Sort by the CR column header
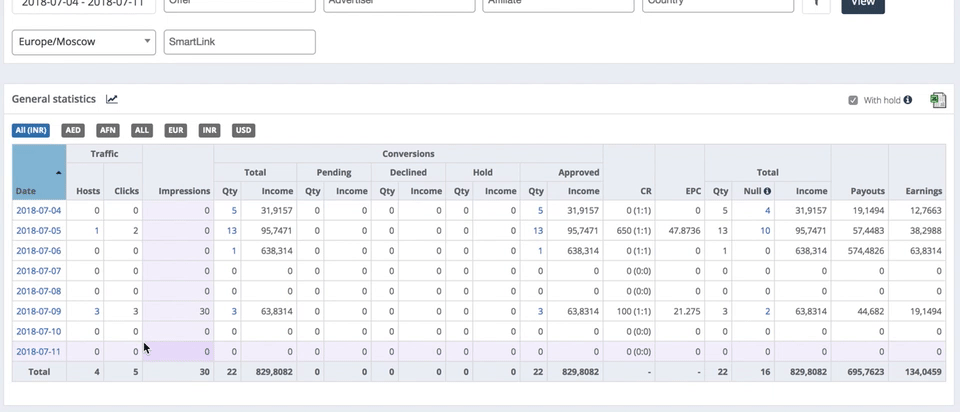The image size is (960, 412). click(x=646, y=191)
